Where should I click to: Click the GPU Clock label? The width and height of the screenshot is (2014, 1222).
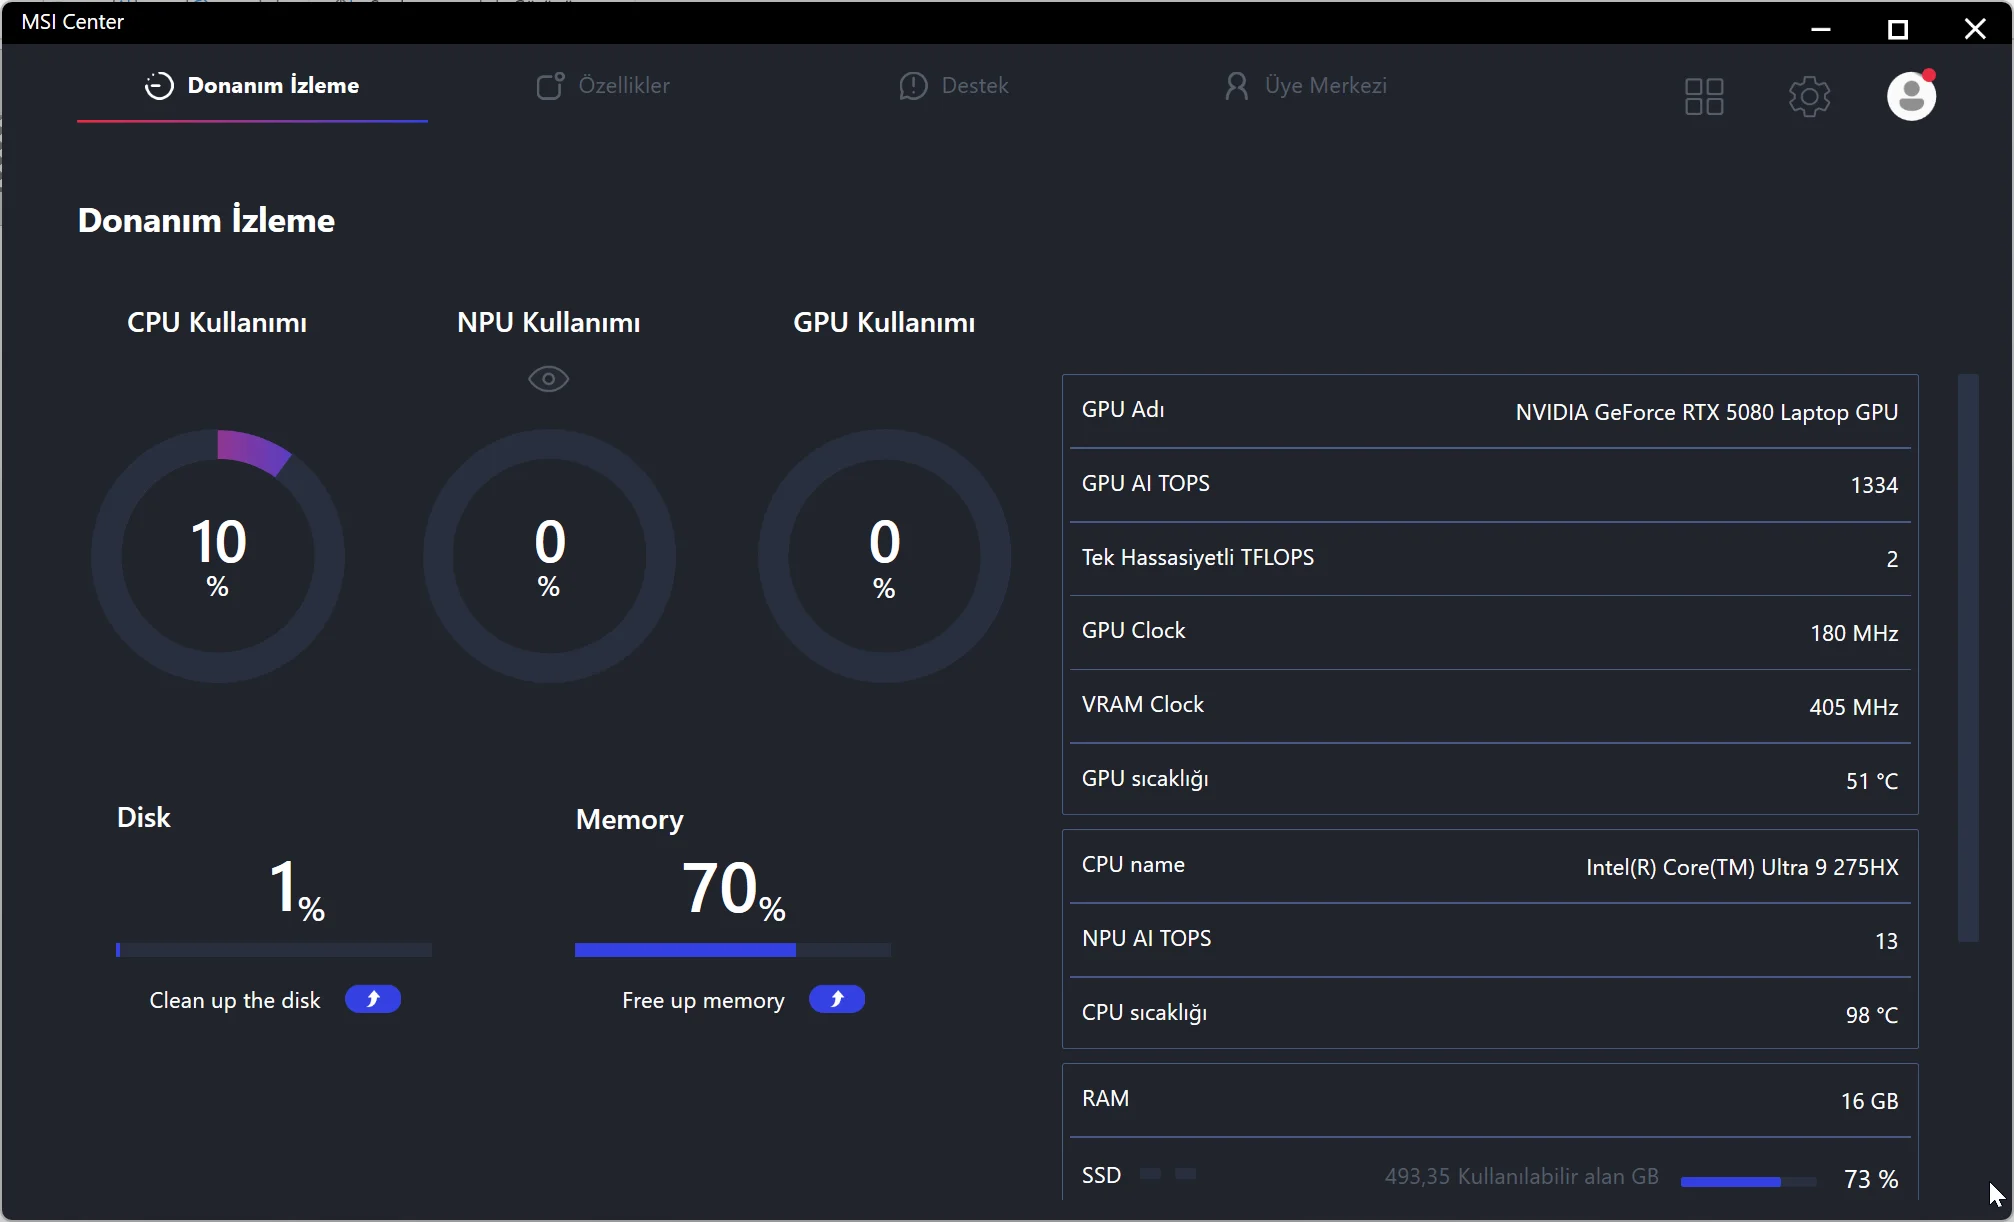coord(1133,631)
